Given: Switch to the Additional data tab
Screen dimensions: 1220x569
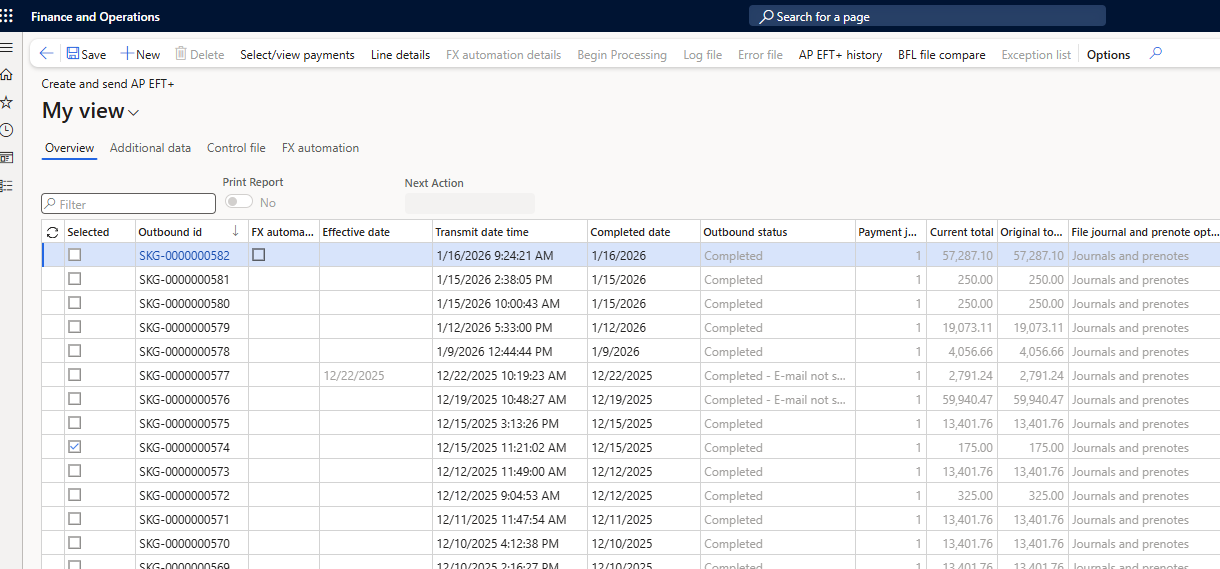Looking at the screenshot, I should pyautogui.click(x=150, y=148).
